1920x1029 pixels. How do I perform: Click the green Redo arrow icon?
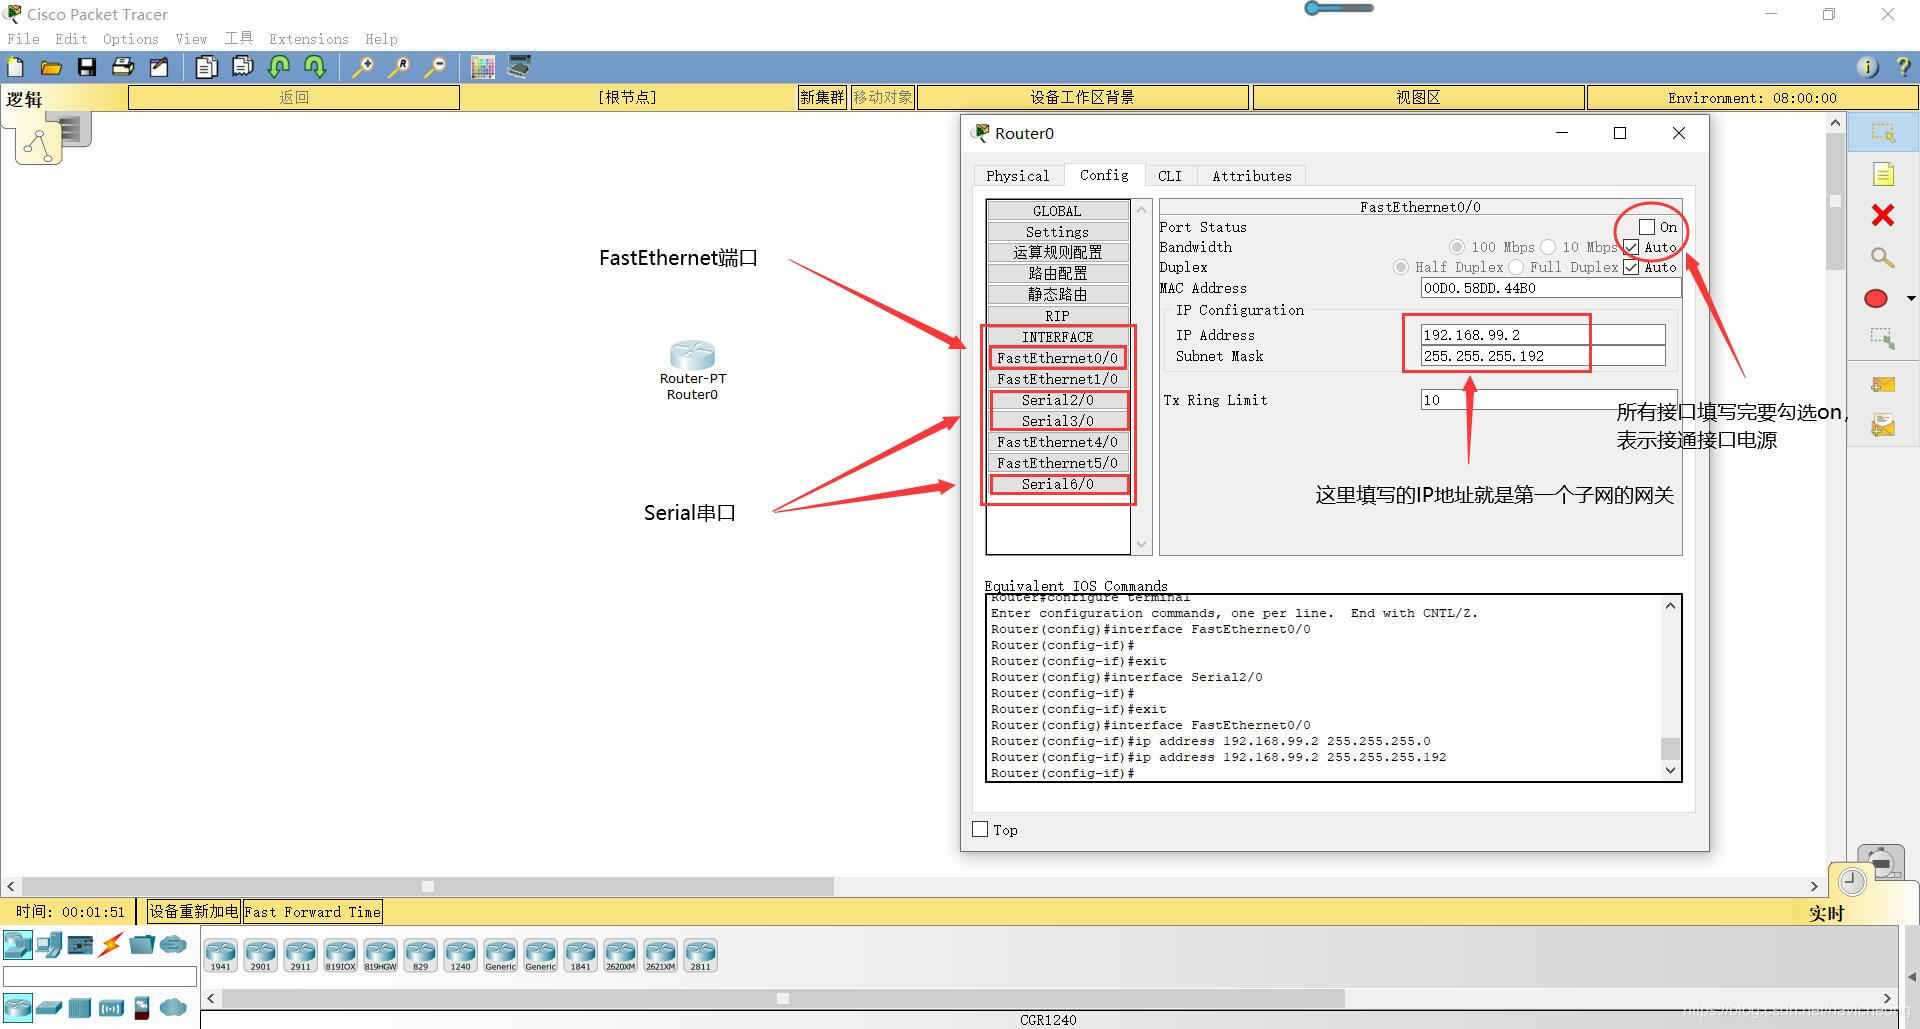pyautogui.click(x=315, y=67)
